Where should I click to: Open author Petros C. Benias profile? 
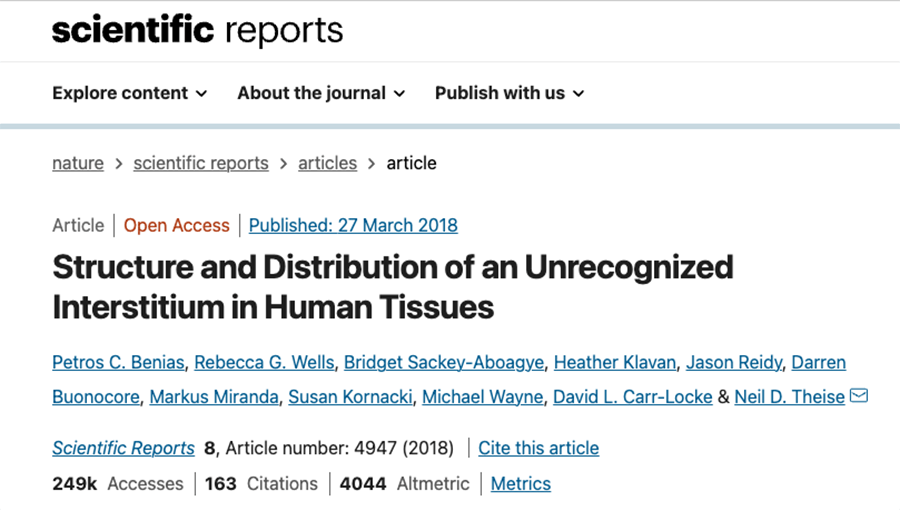tap(118, 363)
